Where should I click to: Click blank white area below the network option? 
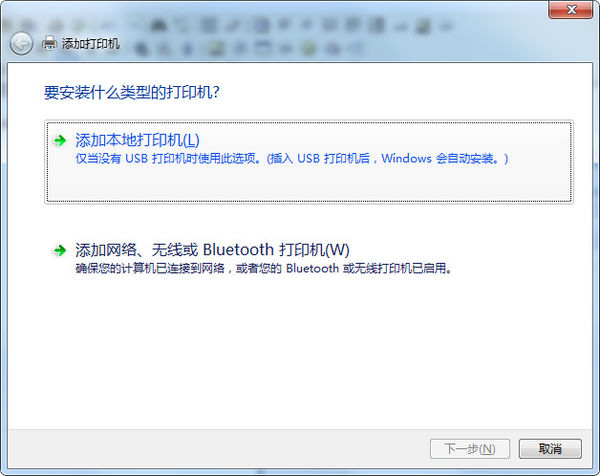(x=300, y=352)
